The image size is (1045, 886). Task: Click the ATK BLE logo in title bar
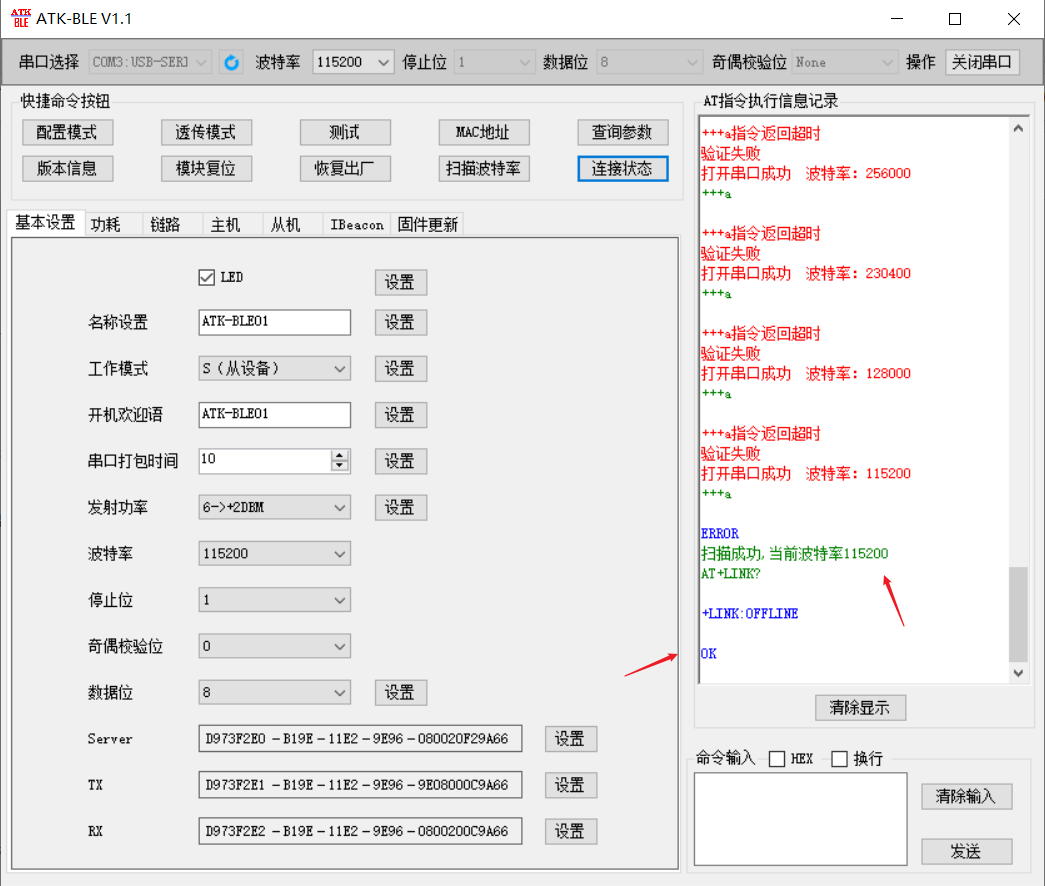click(x=20, y=18)
